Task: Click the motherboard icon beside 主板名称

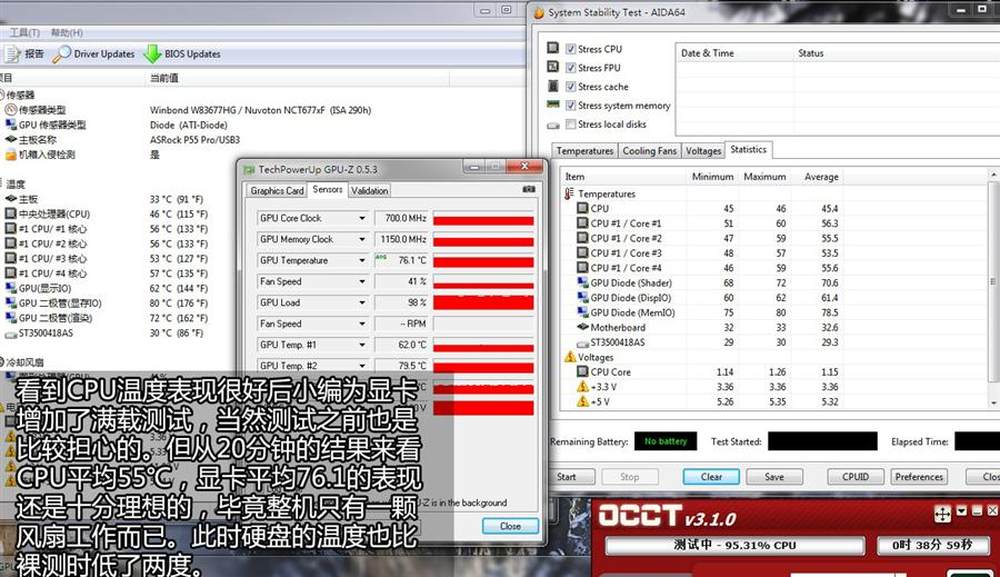Action: tap(11, 139)
